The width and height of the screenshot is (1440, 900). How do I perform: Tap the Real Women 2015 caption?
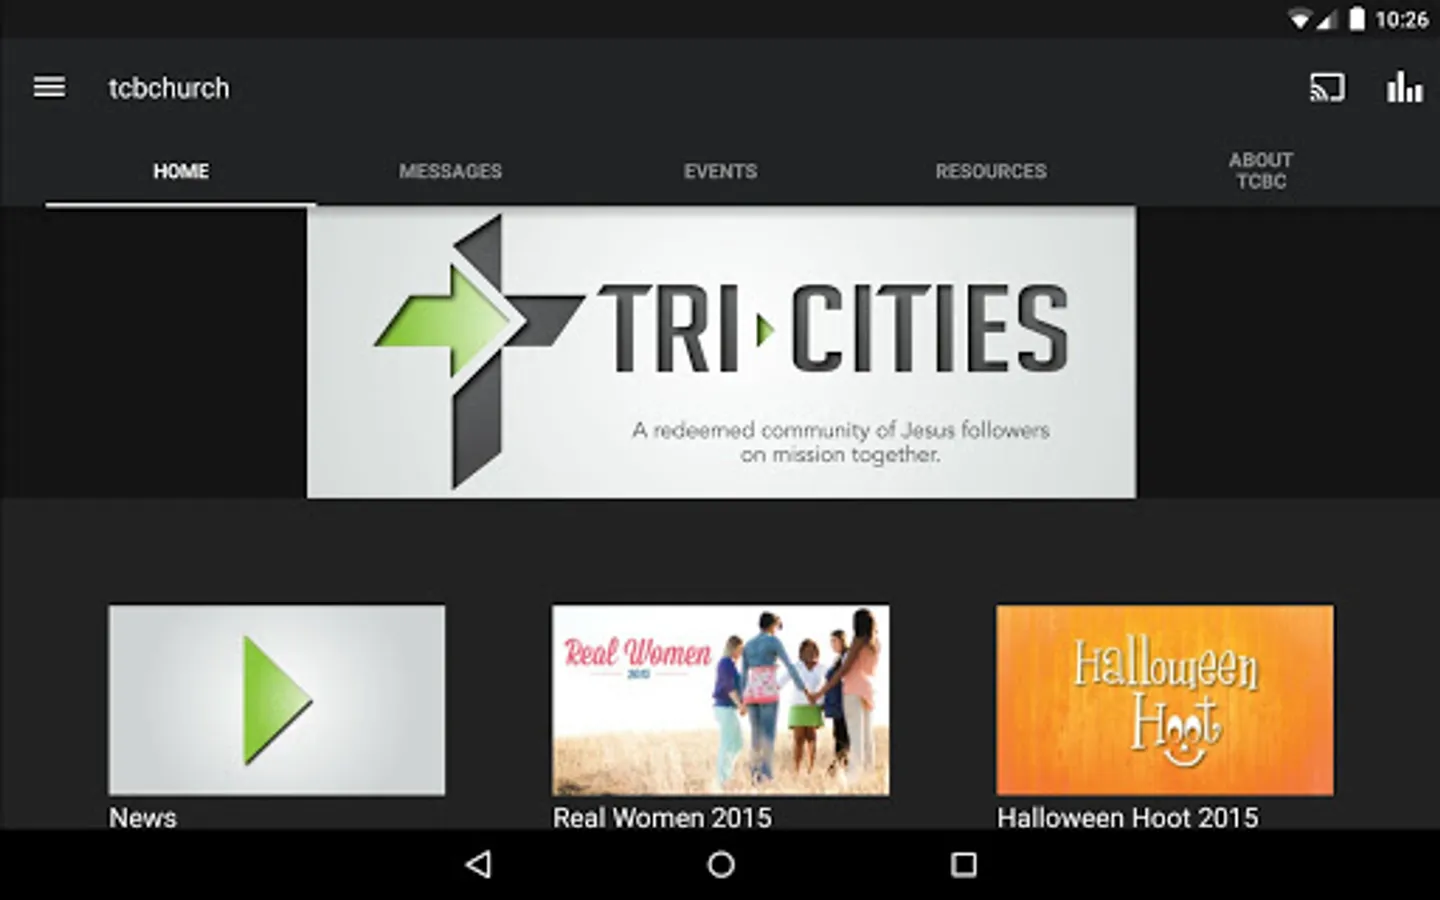pos(662,817)
